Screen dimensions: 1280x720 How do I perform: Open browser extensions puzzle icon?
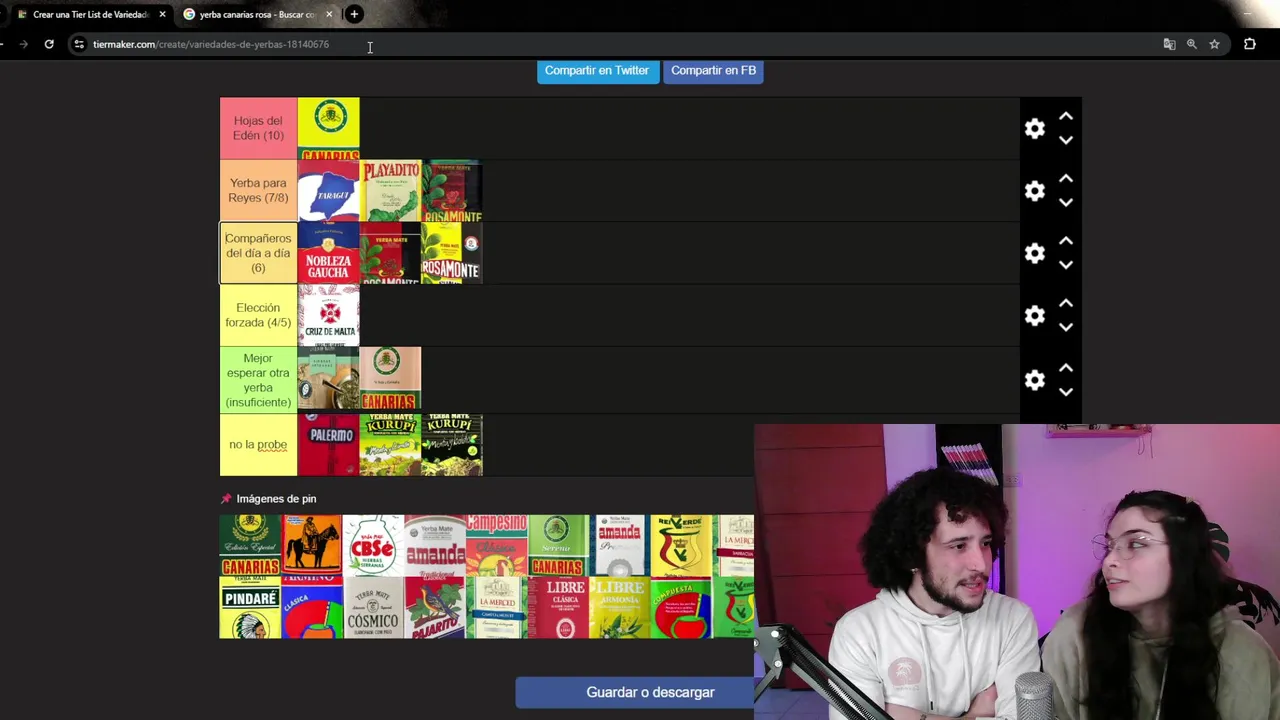pyautogui.click(x=1250, y=44)
